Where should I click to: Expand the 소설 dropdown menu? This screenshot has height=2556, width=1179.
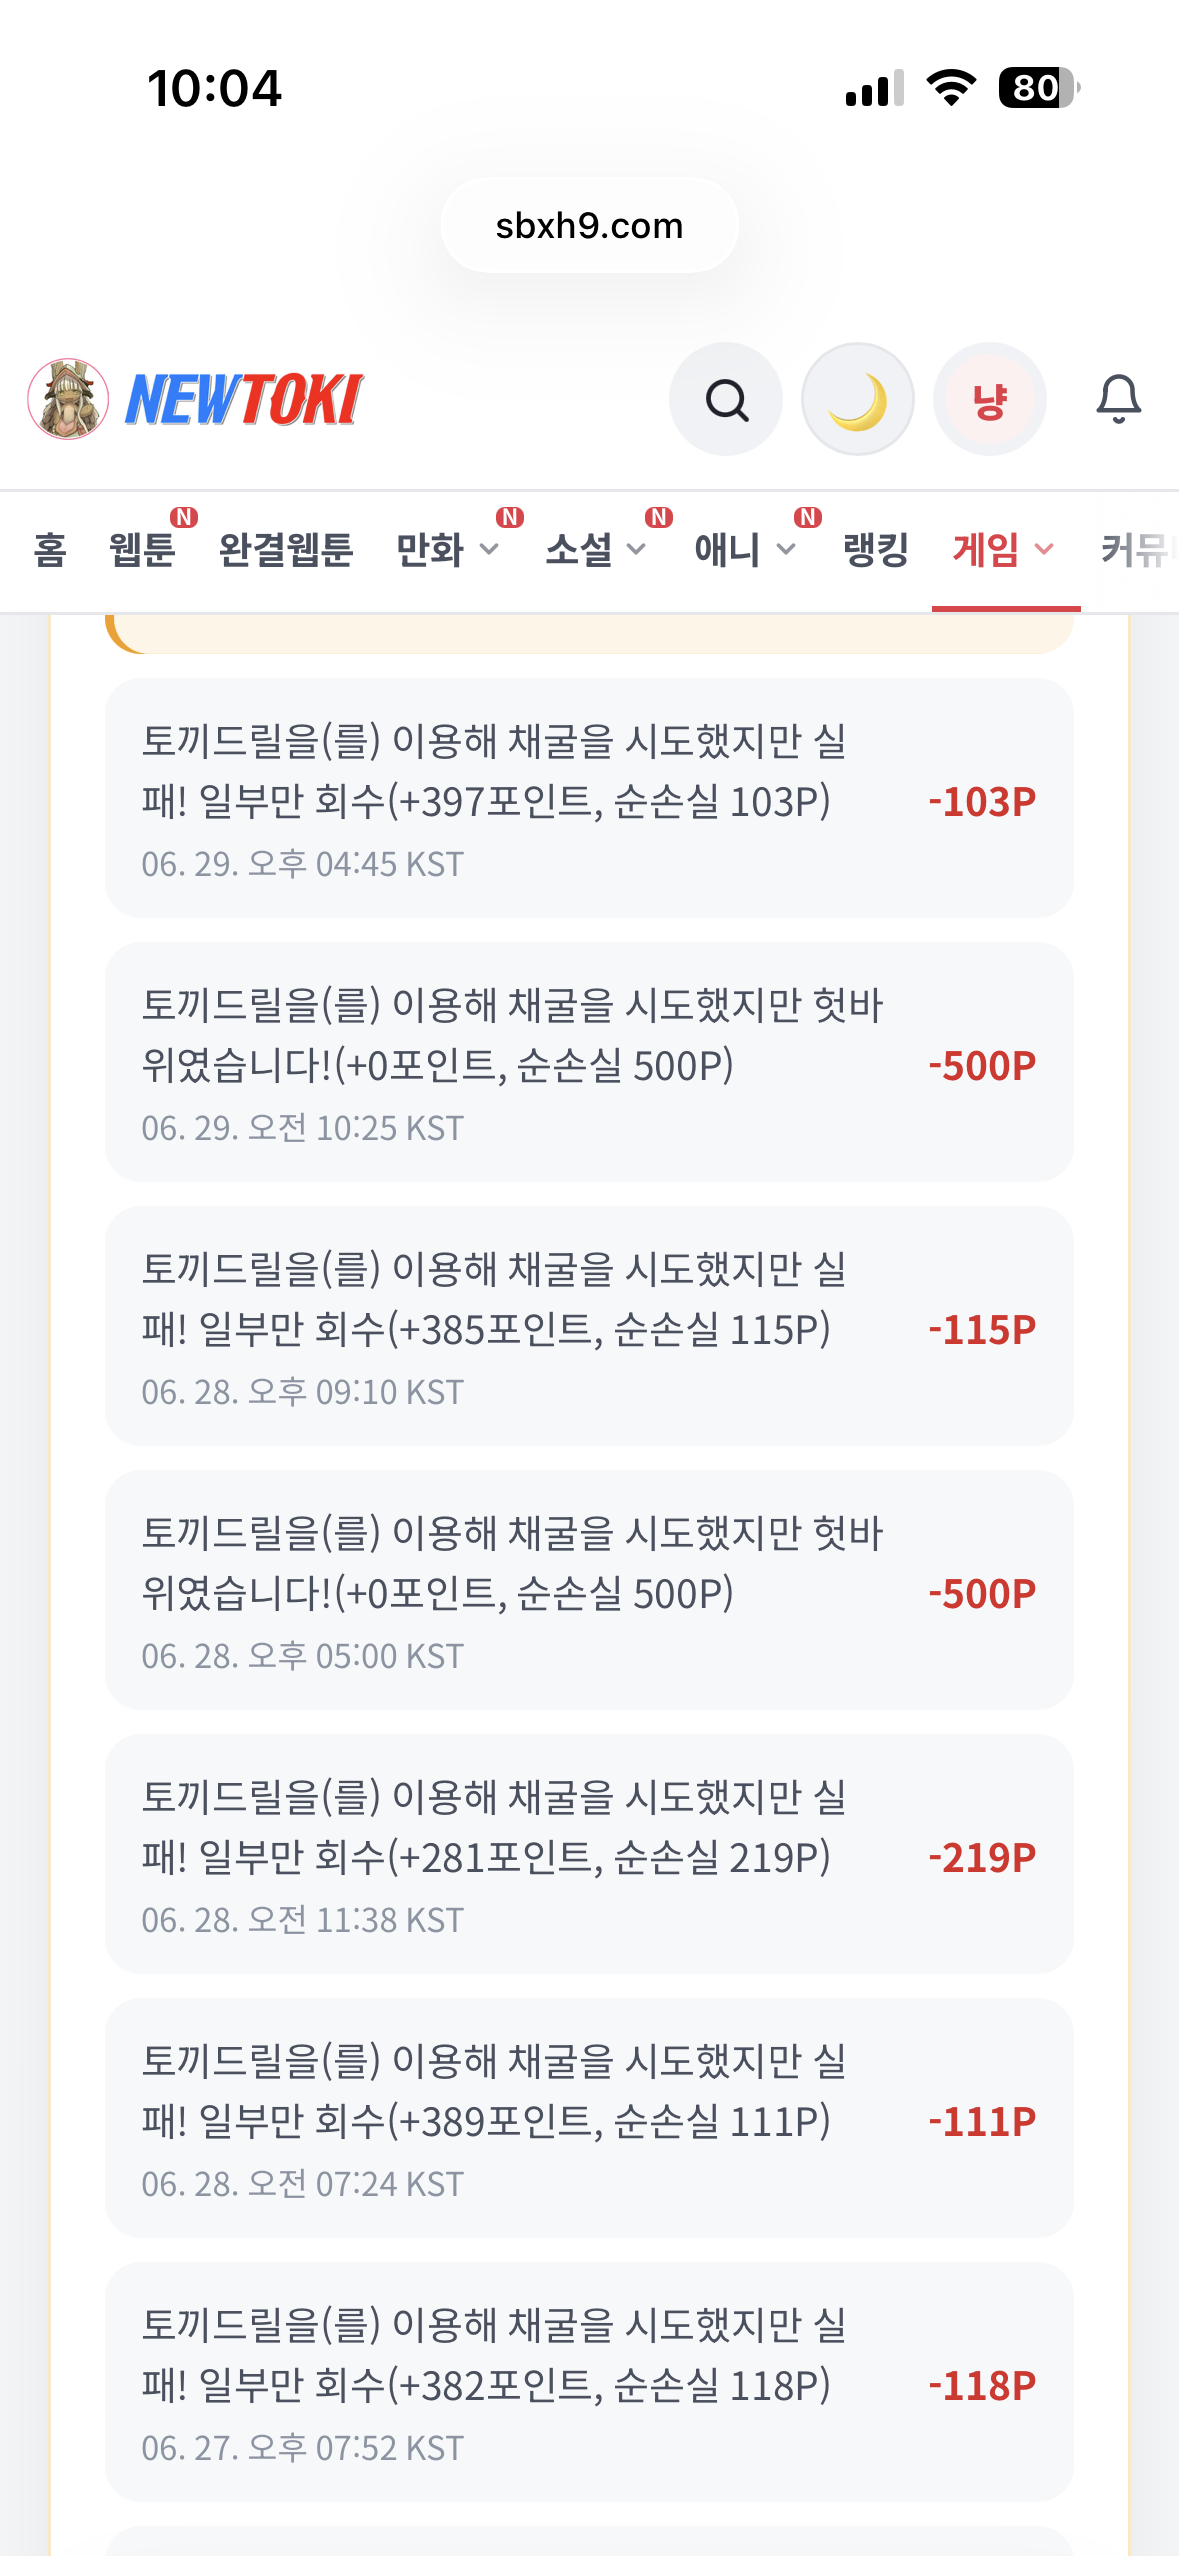pyautogui.click(x=637, y=549)
